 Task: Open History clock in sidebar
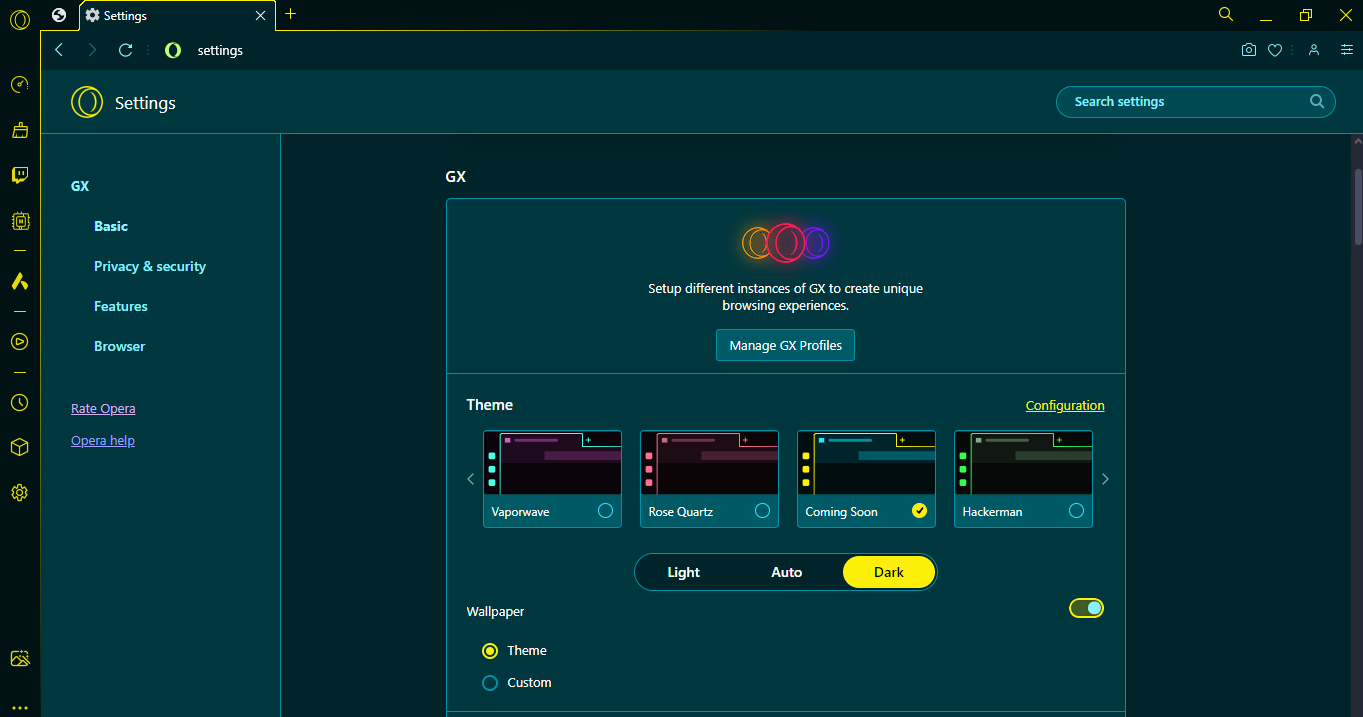click(19, 402)
